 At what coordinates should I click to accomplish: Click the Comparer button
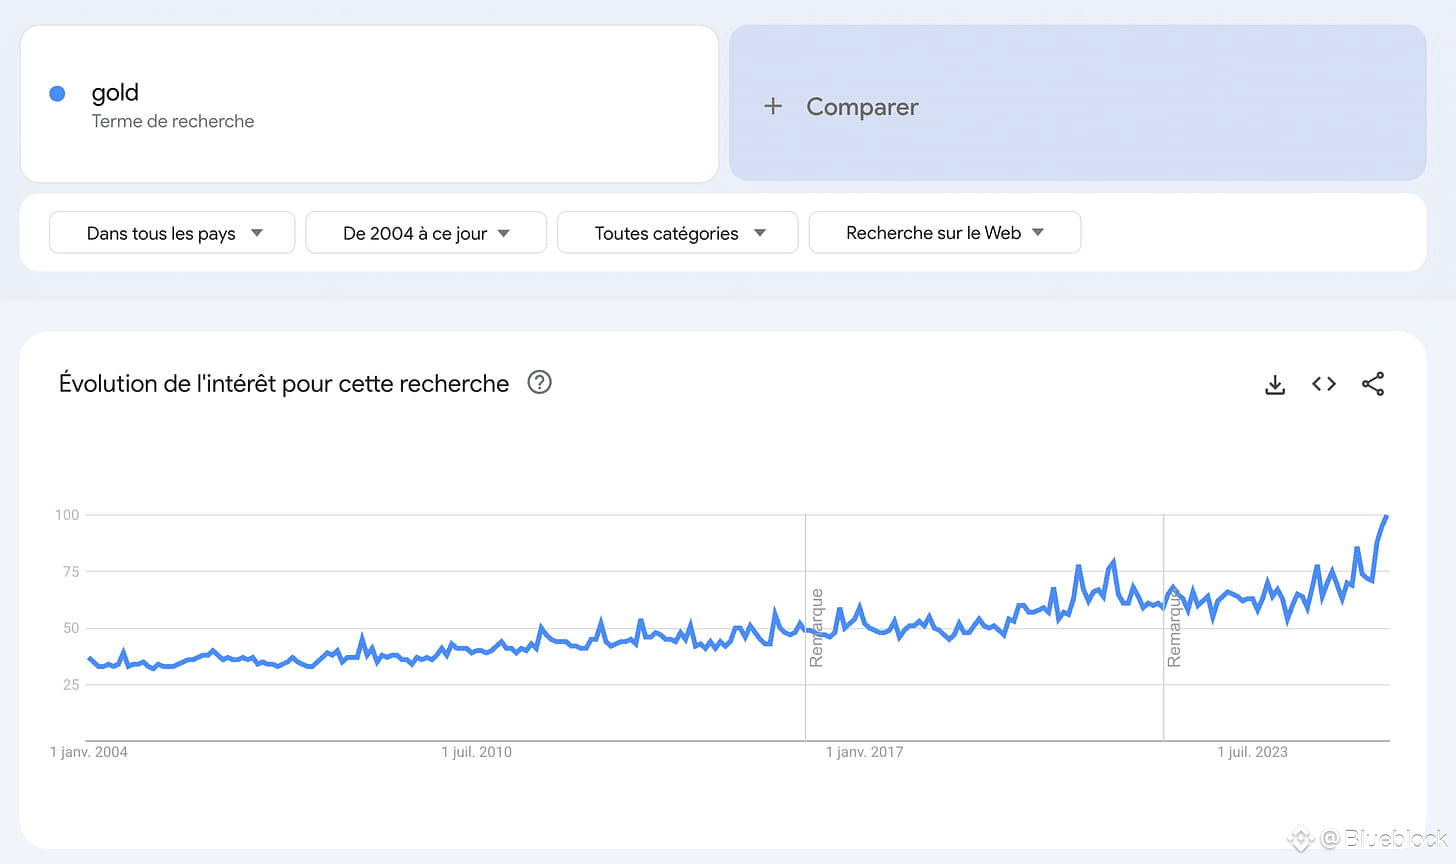pos(1078,103)
